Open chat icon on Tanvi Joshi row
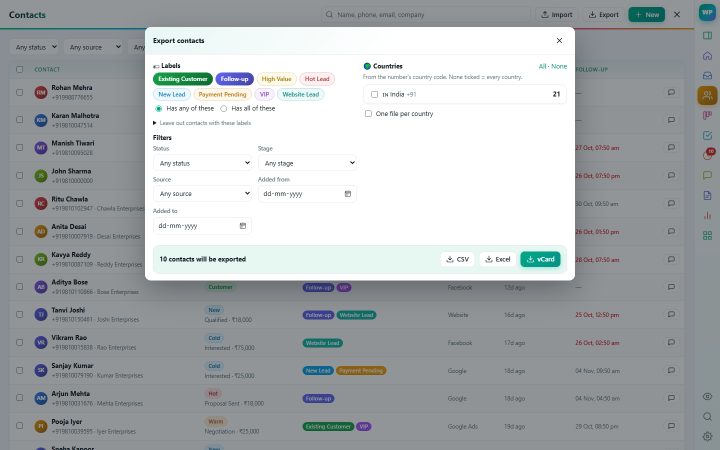 coord(671,315)
